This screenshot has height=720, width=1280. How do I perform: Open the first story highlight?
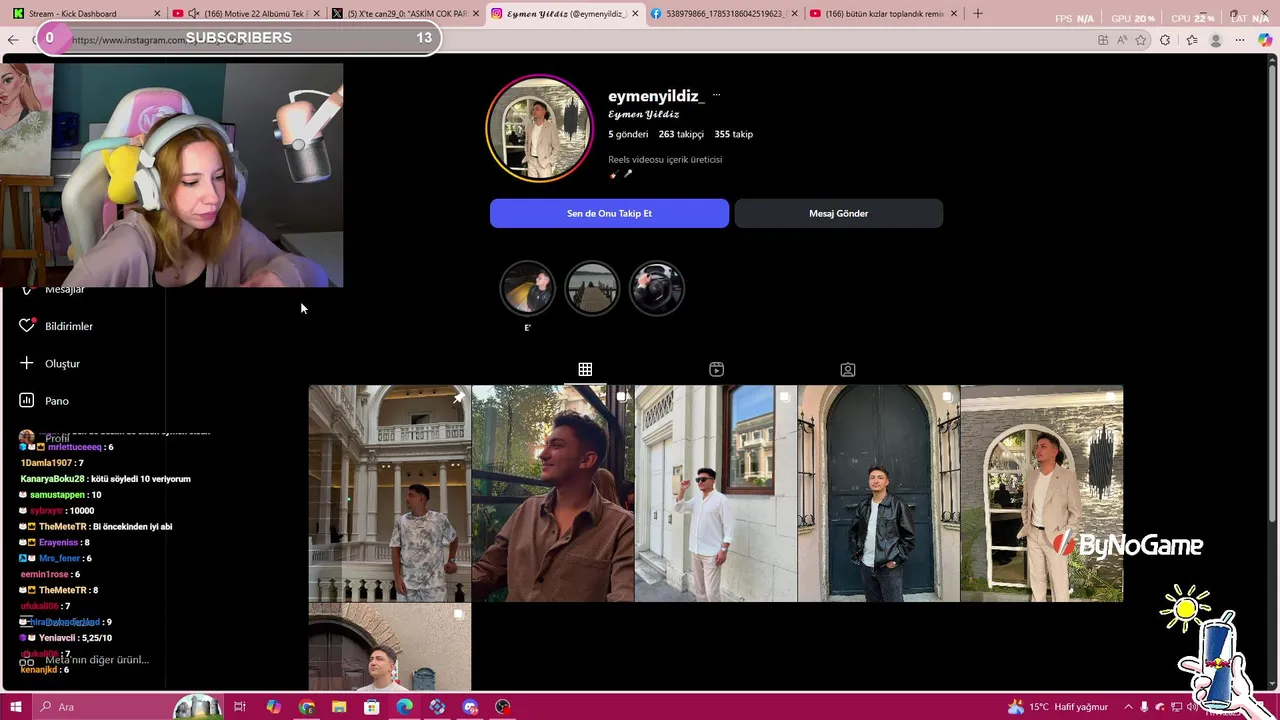[x=527, y=288]
